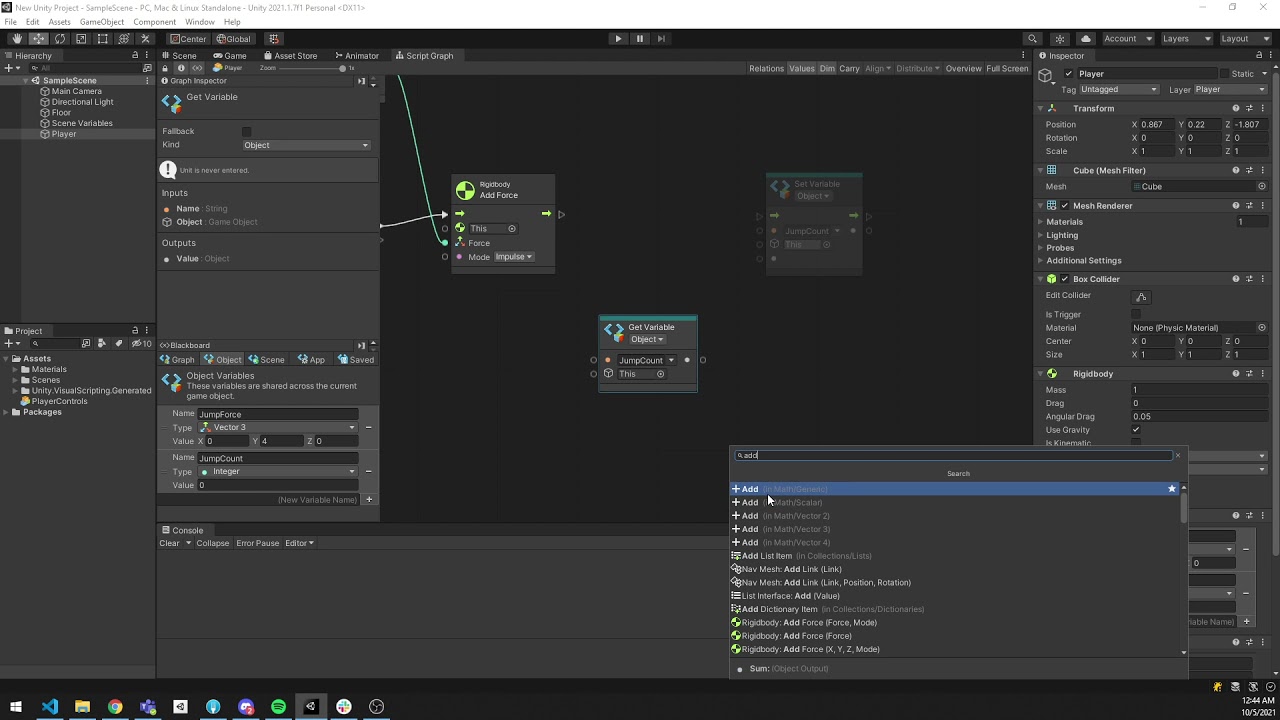Select the Rect tool in toolbar

click(102, 39)
